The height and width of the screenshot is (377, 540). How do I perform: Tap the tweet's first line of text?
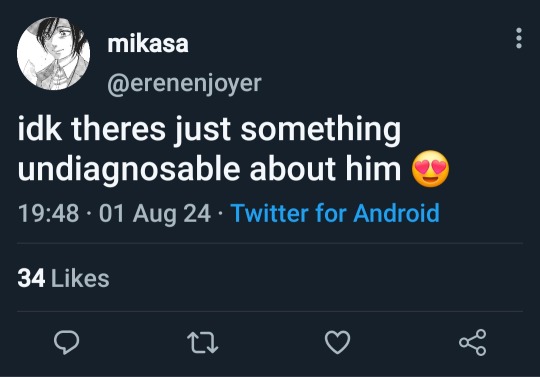(209, 130)
